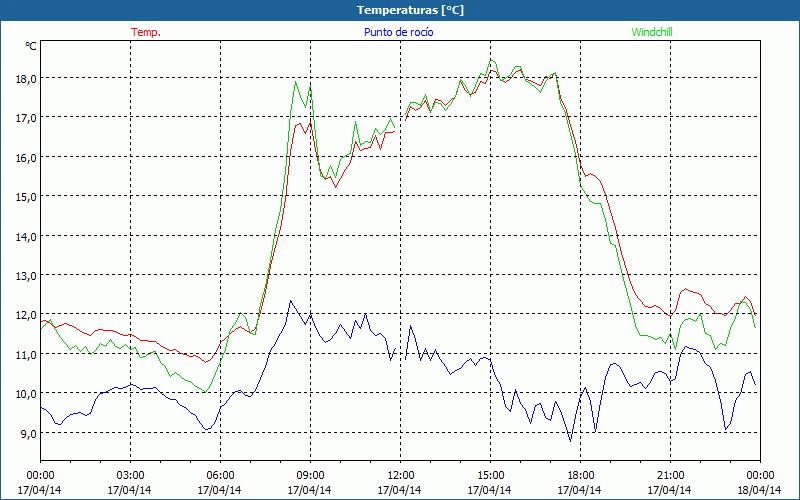Click the 15:00 time axis label
This screenshot has width=800, height=500.
click(x=490, y=476)
